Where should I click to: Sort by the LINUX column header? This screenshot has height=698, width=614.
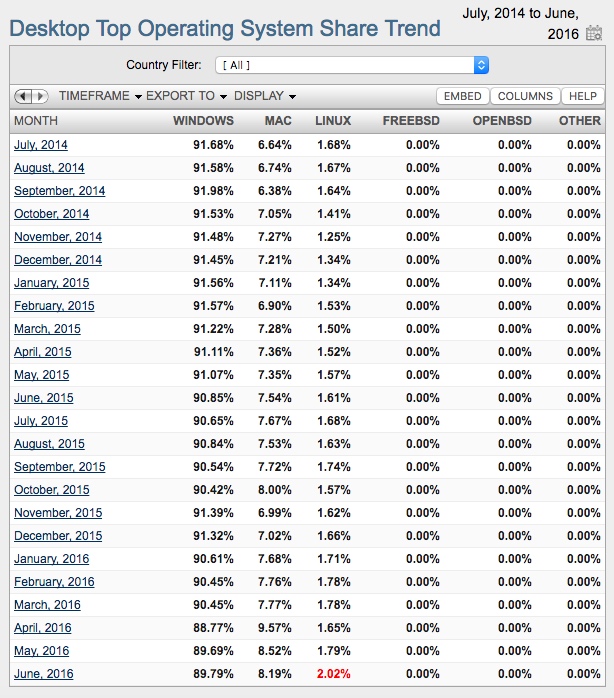click(333, 121)
